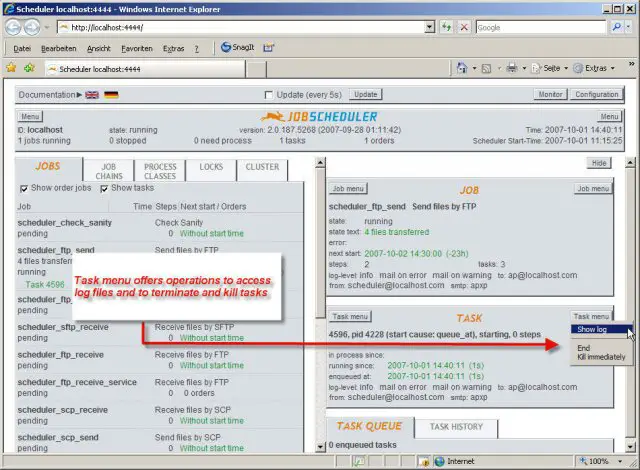This screenshot has height=470, width=640.
Task: Switch to the Process Classes tab
Action: tap(160, 171)
